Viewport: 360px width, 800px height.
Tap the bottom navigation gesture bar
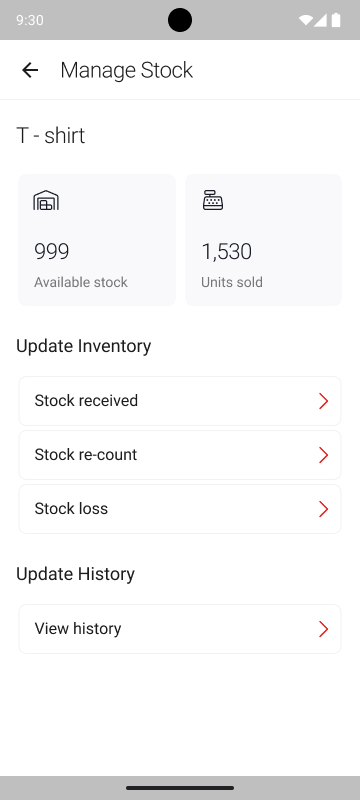180,788
